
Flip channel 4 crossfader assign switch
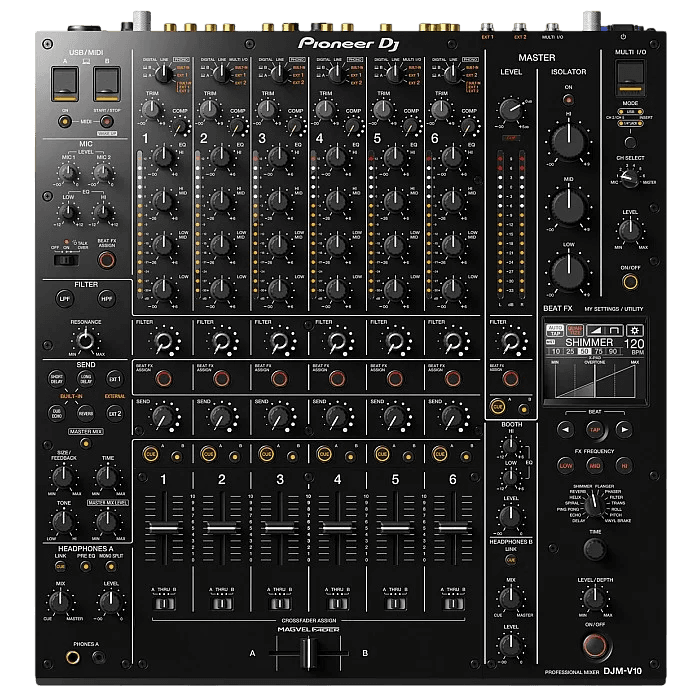[x=338, y=604]
